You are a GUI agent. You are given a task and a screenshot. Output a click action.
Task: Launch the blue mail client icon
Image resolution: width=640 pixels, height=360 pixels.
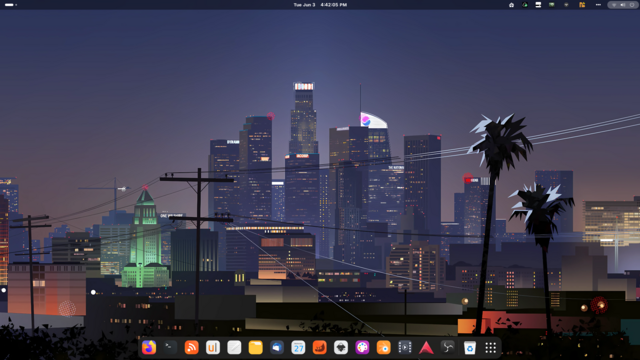277,347
